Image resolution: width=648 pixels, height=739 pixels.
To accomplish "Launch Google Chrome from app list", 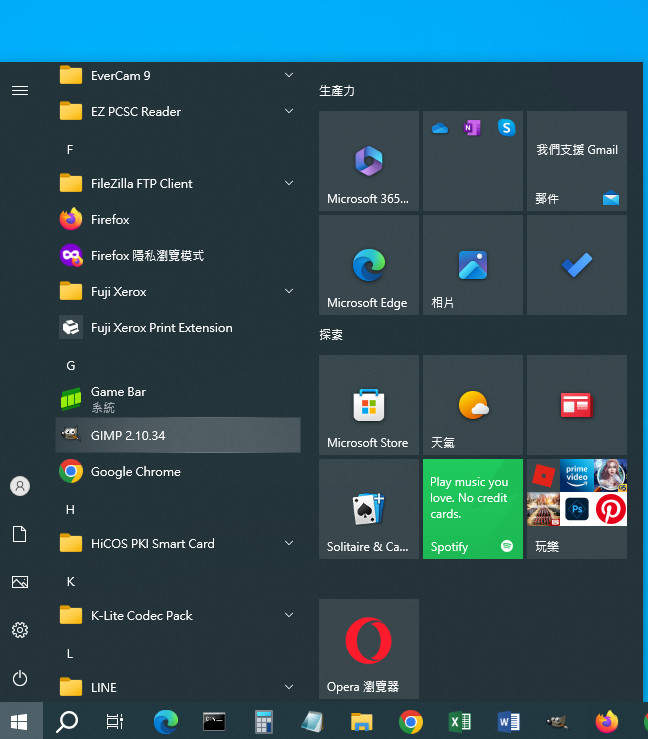I will click(x=178, y=471).
